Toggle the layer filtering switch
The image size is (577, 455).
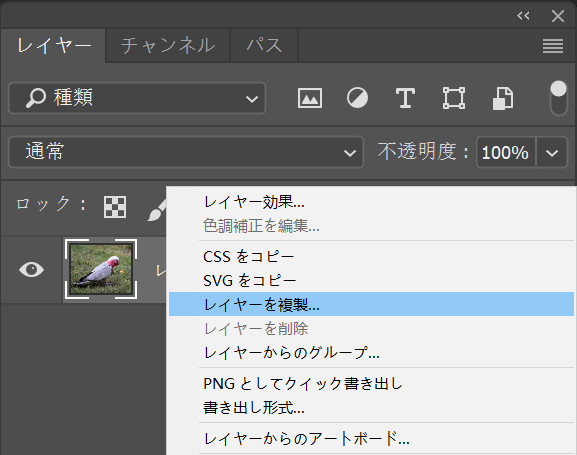558,98
